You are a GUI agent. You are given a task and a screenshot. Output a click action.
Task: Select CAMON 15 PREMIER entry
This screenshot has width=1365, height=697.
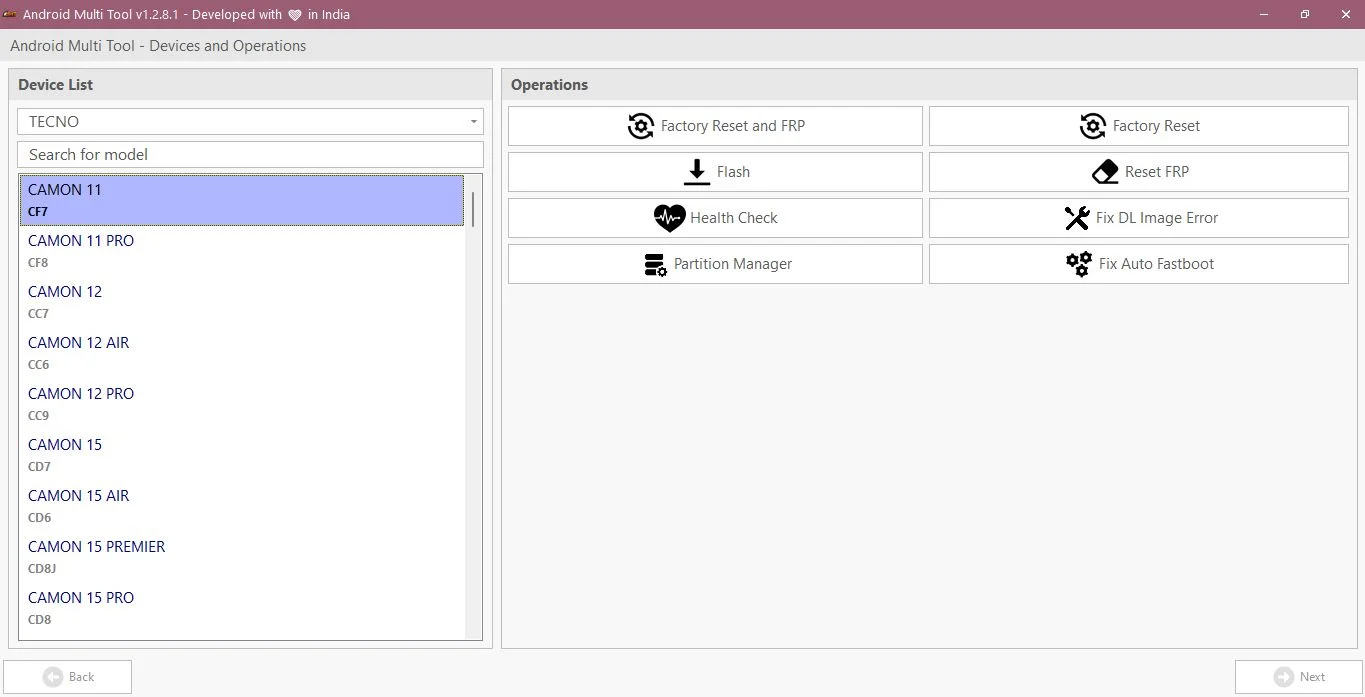coord(242,557)
